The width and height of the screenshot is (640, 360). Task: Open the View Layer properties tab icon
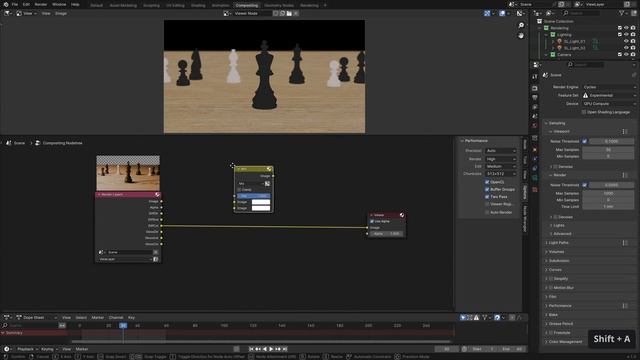coord(535,107)
